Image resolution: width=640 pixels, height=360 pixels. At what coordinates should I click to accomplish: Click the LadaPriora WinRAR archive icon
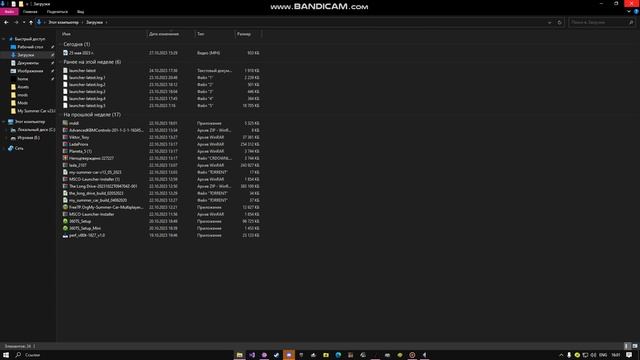[x=65, y=144]
